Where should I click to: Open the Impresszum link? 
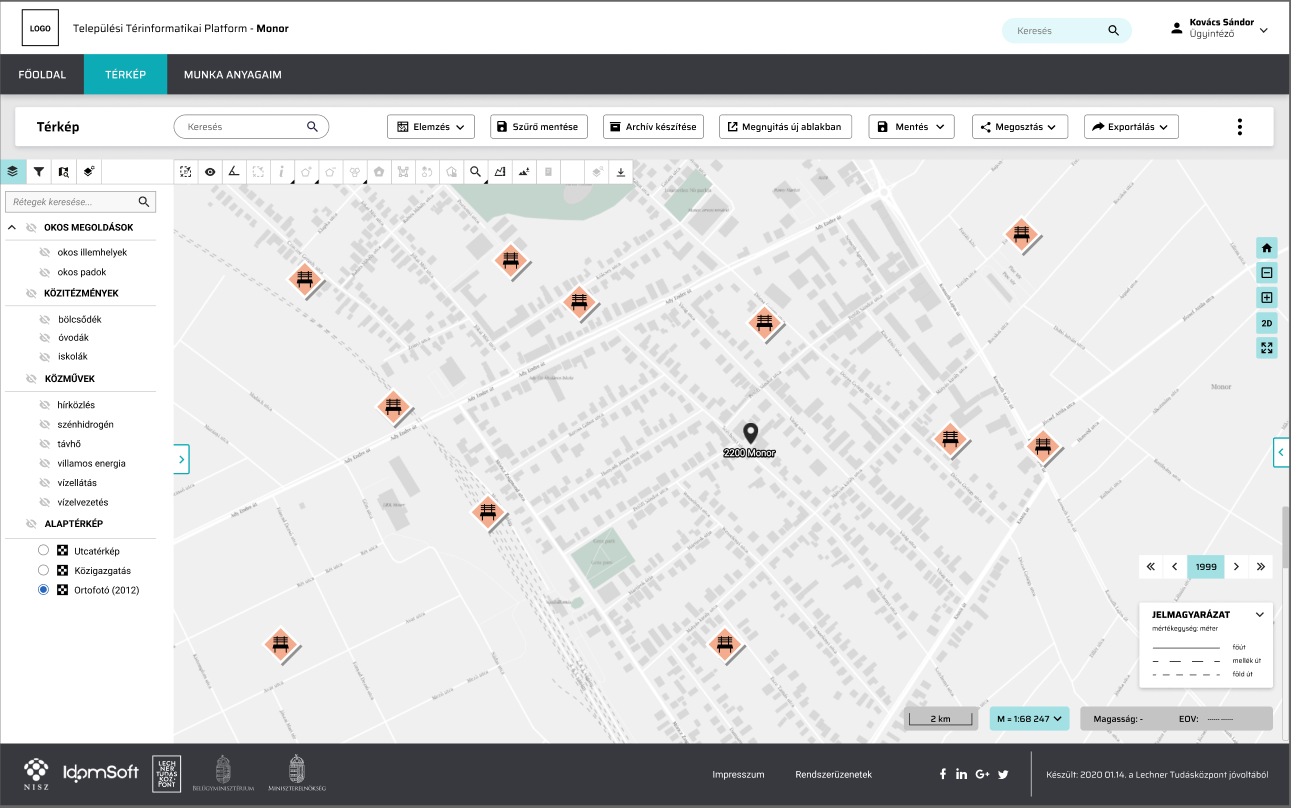738,775
